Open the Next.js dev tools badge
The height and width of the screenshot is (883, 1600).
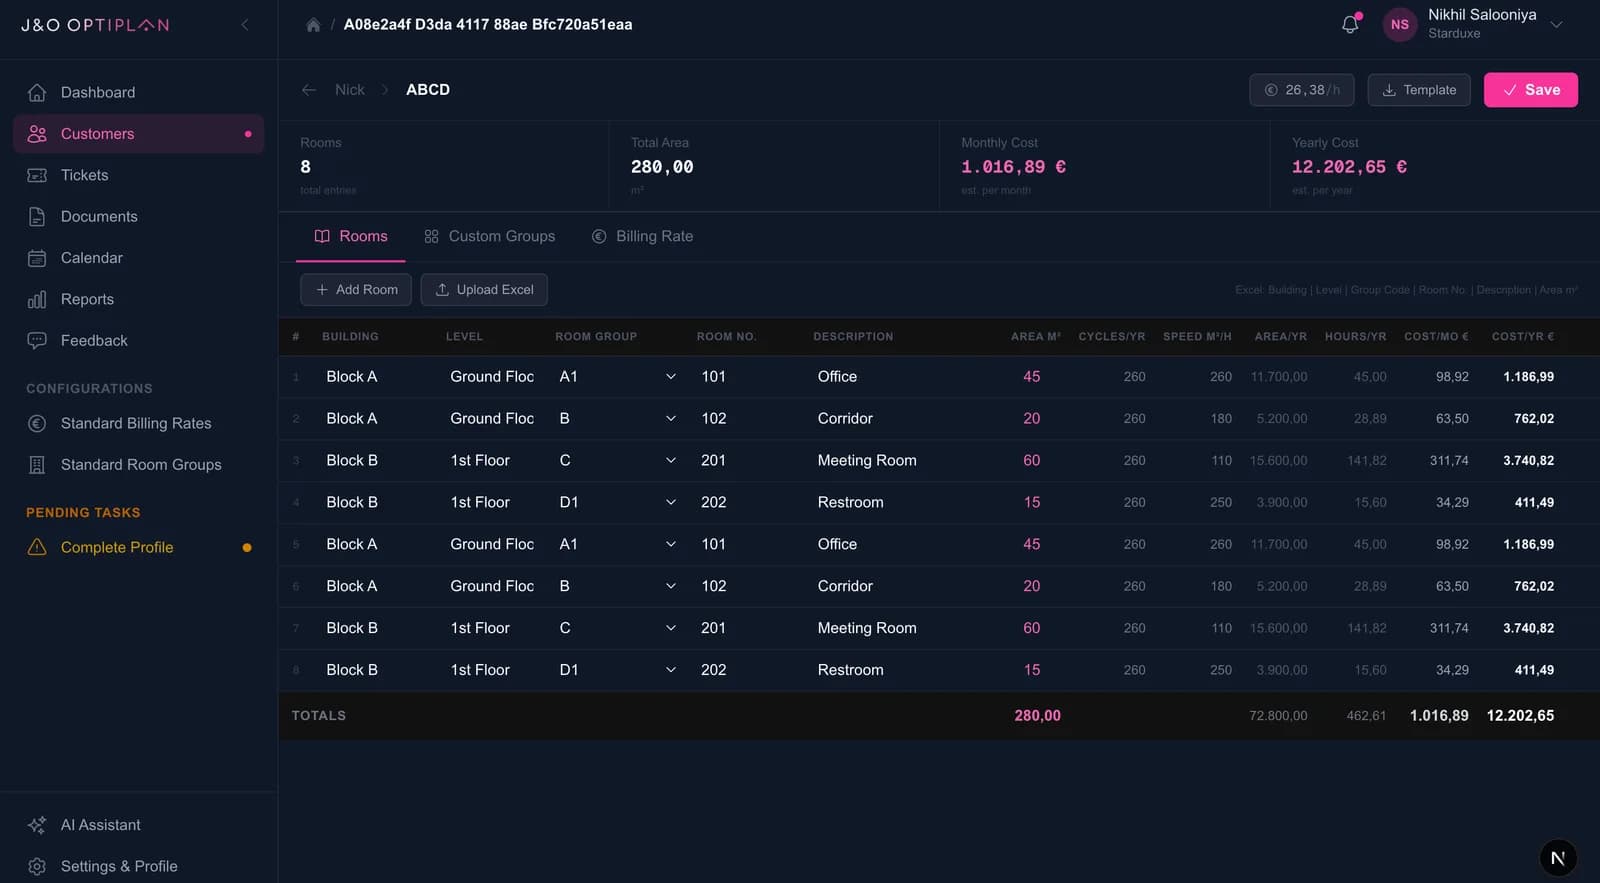1557,858
